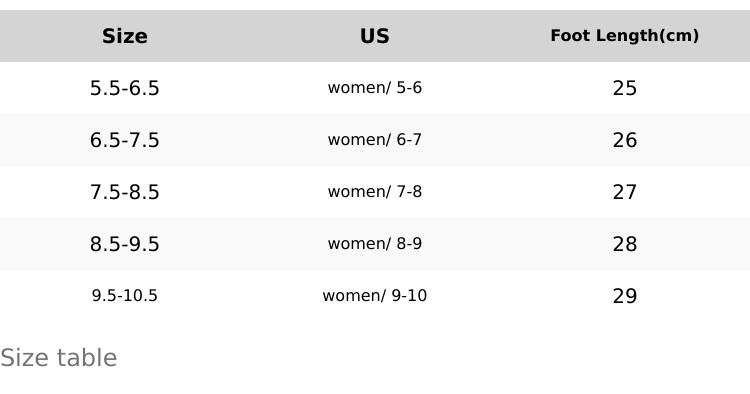Screen dimensions: 750x394
Task: Click foot length value 28
Action: point(625,244)
